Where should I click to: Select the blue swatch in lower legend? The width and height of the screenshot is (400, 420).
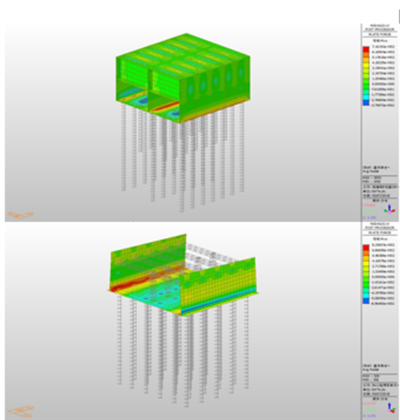click(366, 301)
